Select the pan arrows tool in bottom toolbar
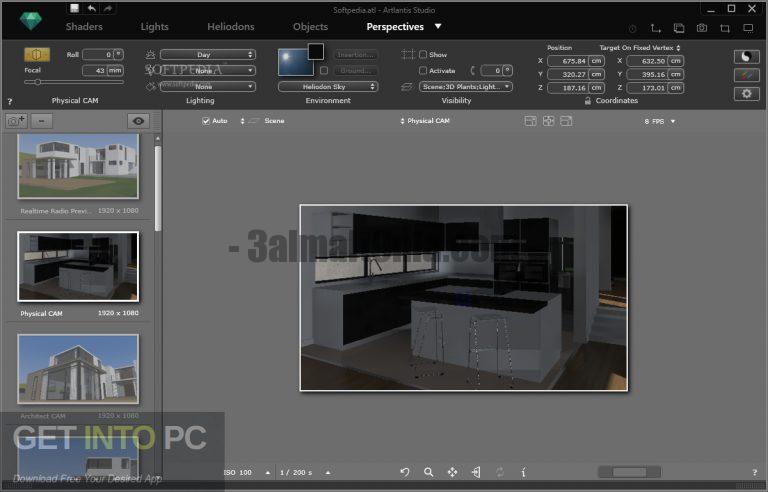This screenshot has width=768, height=492. pyautogui.click(x=452, y=472)
